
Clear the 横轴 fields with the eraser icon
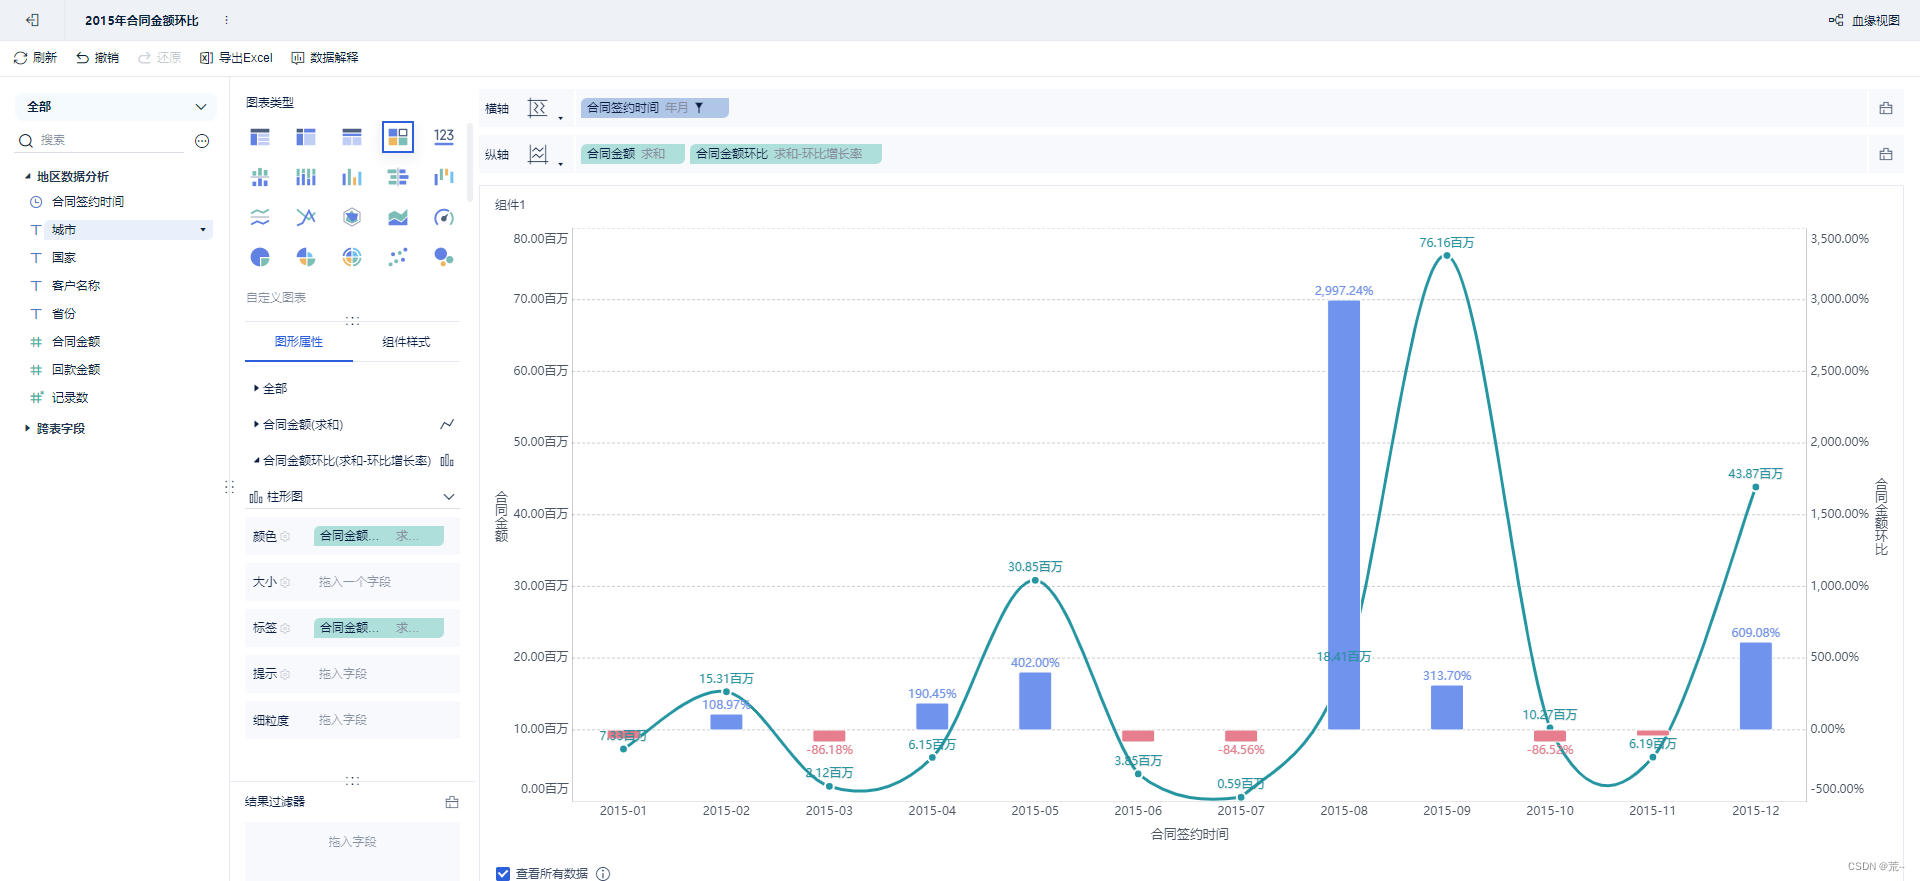point(1886,108)
